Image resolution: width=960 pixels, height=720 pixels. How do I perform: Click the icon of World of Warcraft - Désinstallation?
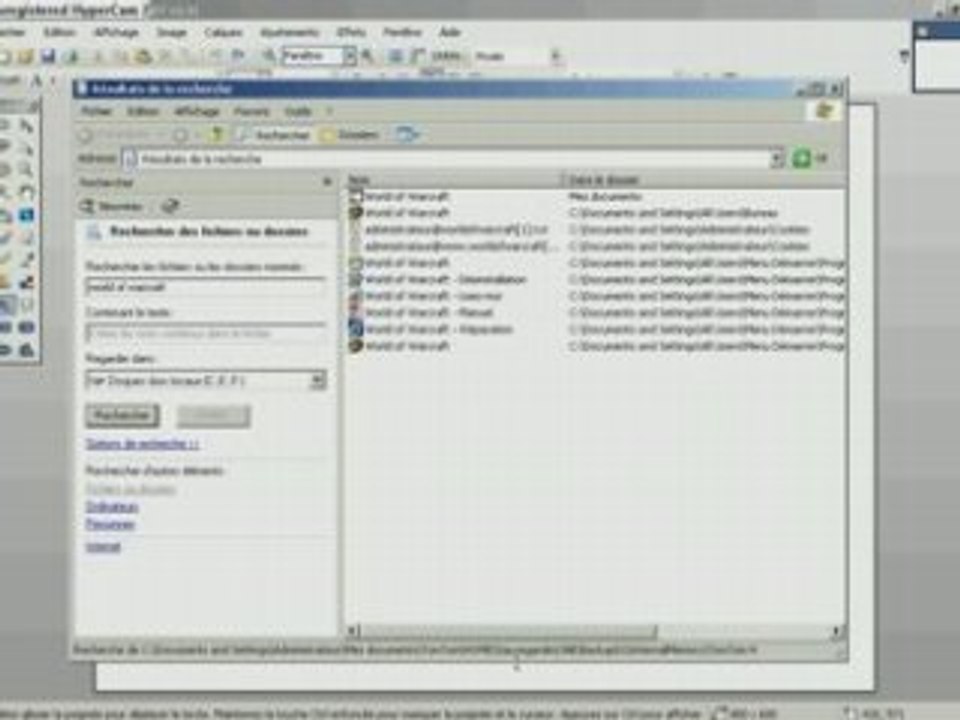click(356, 280)
